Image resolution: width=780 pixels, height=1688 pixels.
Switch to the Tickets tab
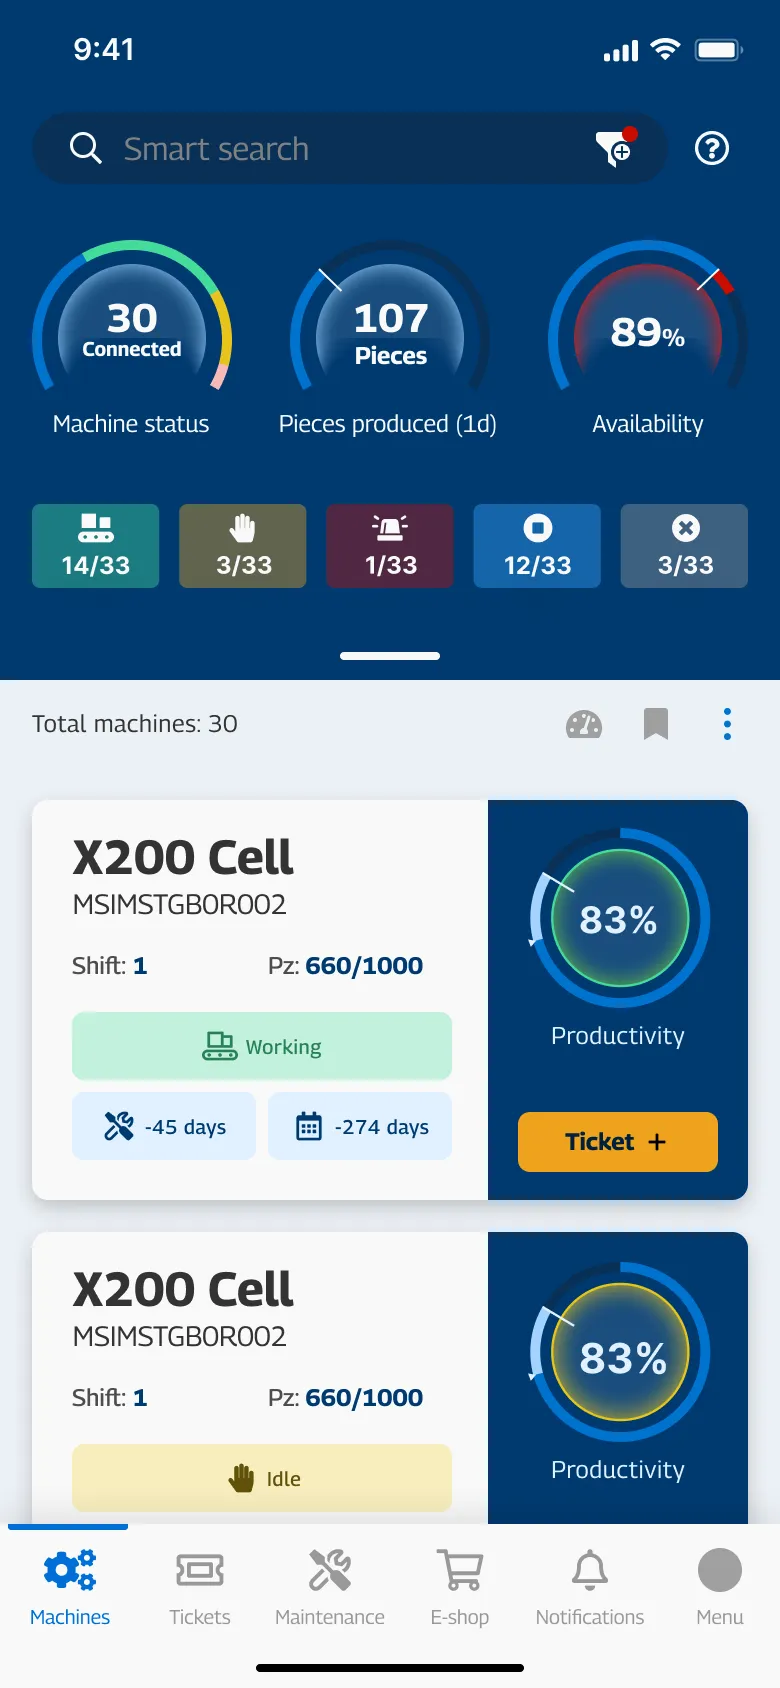(x=200, y=1588)
